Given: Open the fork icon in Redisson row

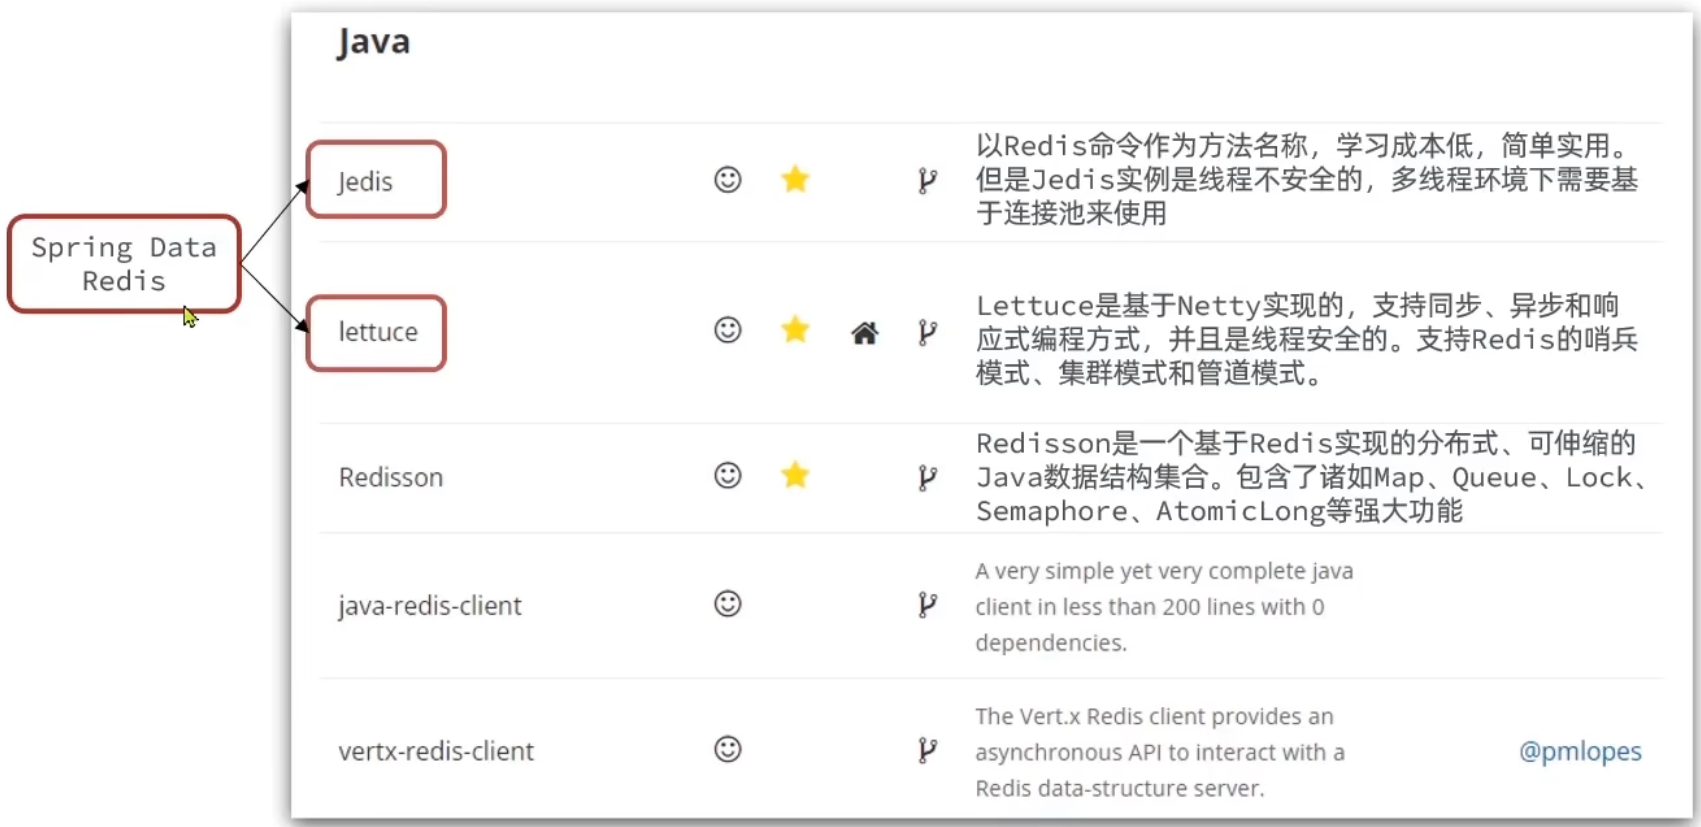Looking at the screenshot, I should coord(927,477).
